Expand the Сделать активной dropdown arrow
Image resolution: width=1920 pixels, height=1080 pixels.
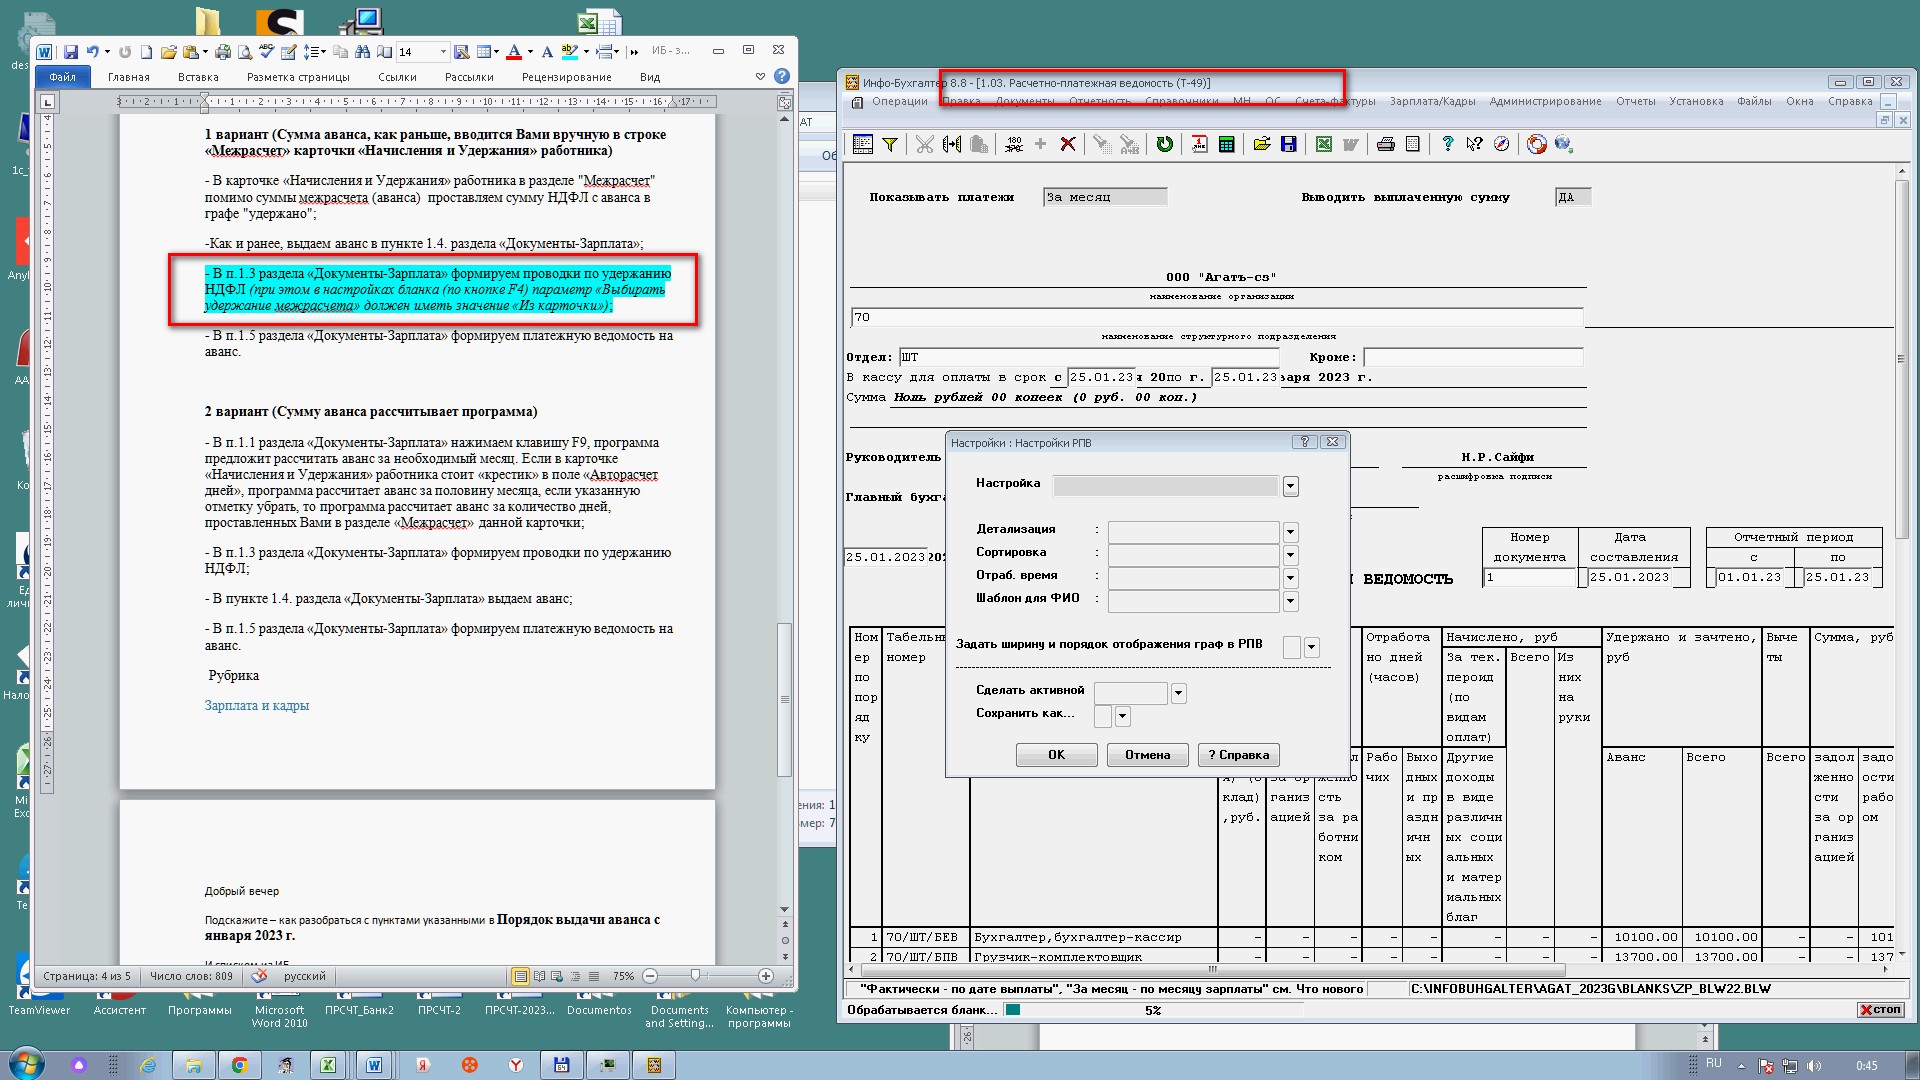coord(1179,694)
